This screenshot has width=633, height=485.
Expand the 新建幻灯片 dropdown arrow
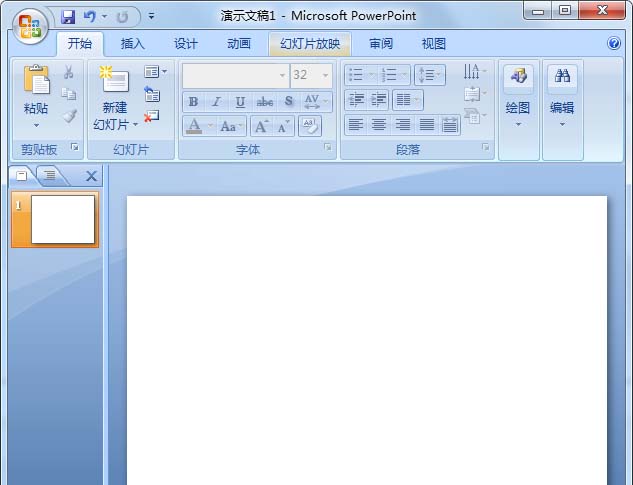point(136,125)
